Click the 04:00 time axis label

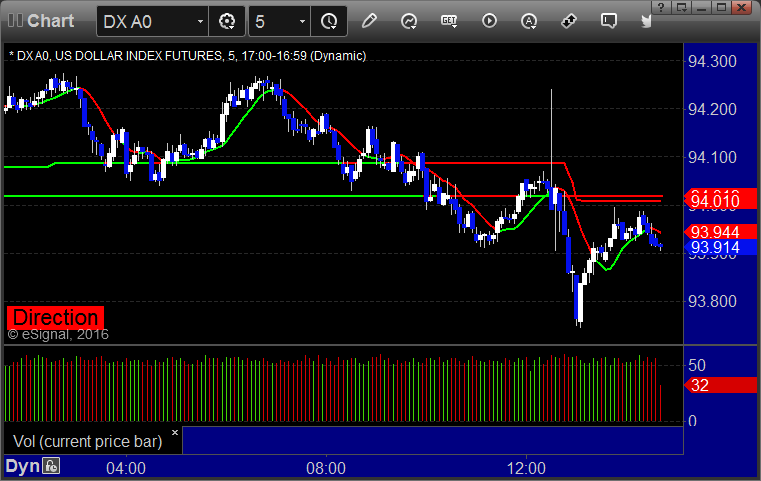click(126, 468)
